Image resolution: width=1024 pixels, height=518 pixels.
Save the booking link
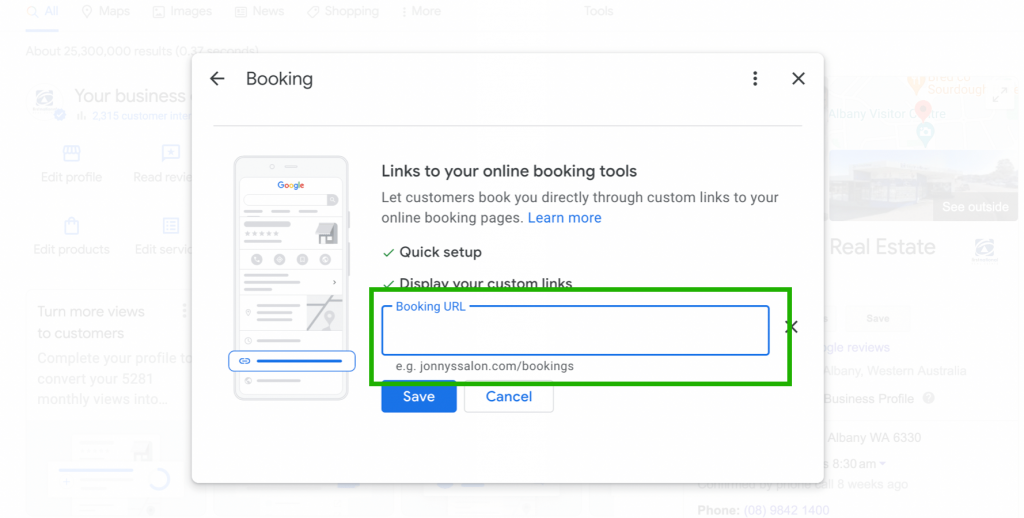tap(419, 397)
